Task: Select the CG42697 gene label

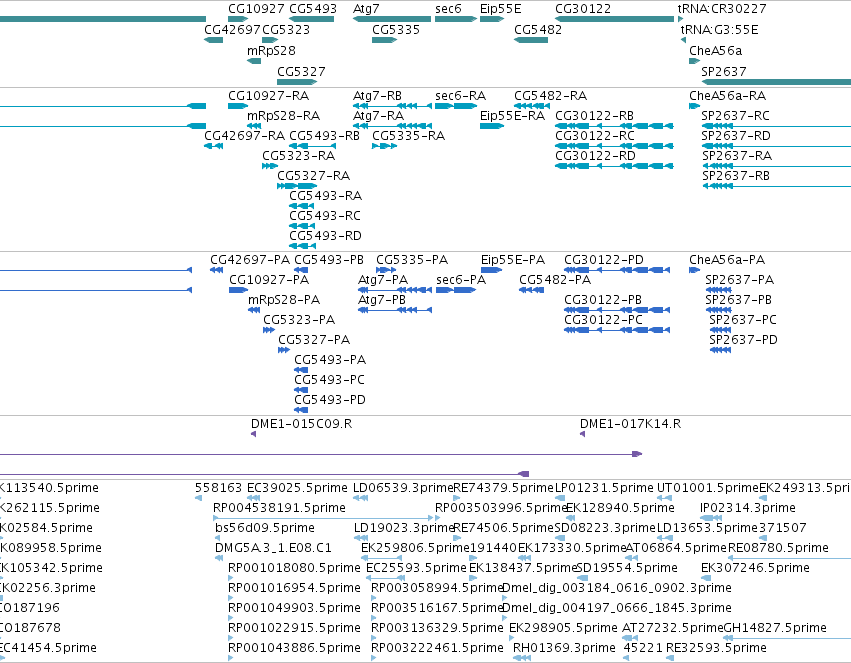Action: 232,29
